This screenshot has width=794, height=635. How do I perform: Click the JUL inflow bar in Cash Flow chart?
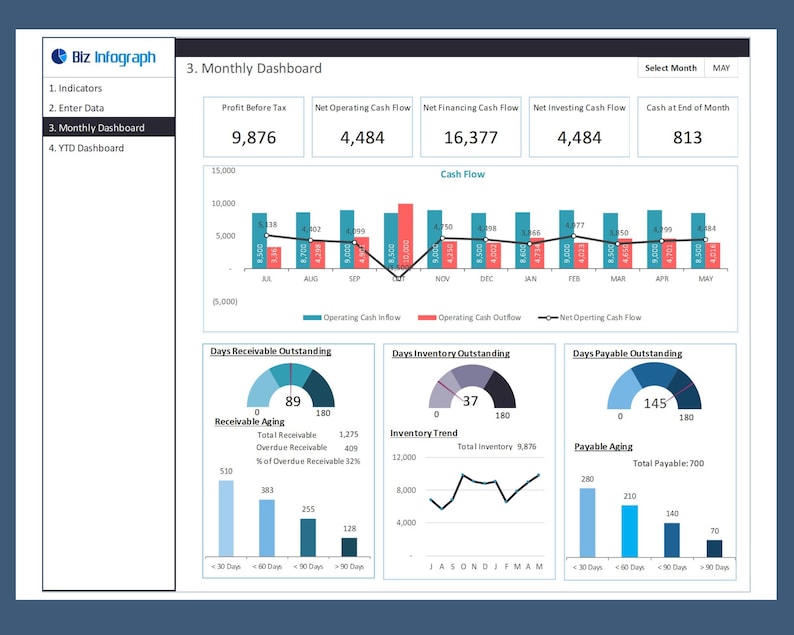tap(259, 241)
